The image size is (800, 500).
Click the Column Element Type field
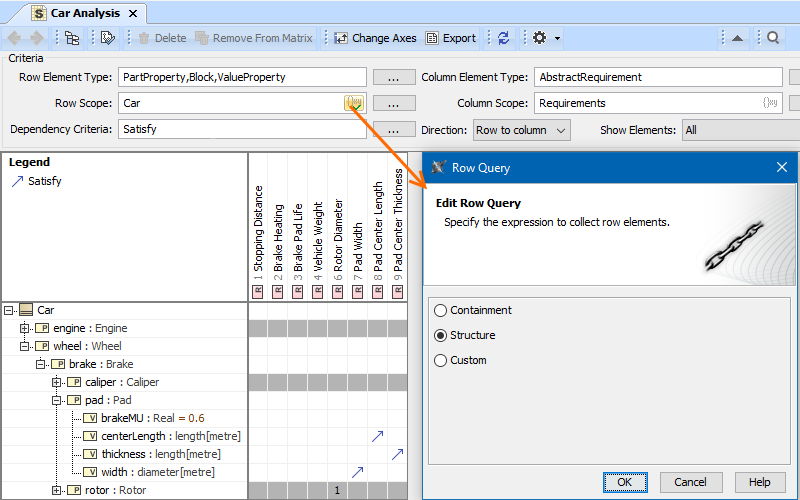658,77
